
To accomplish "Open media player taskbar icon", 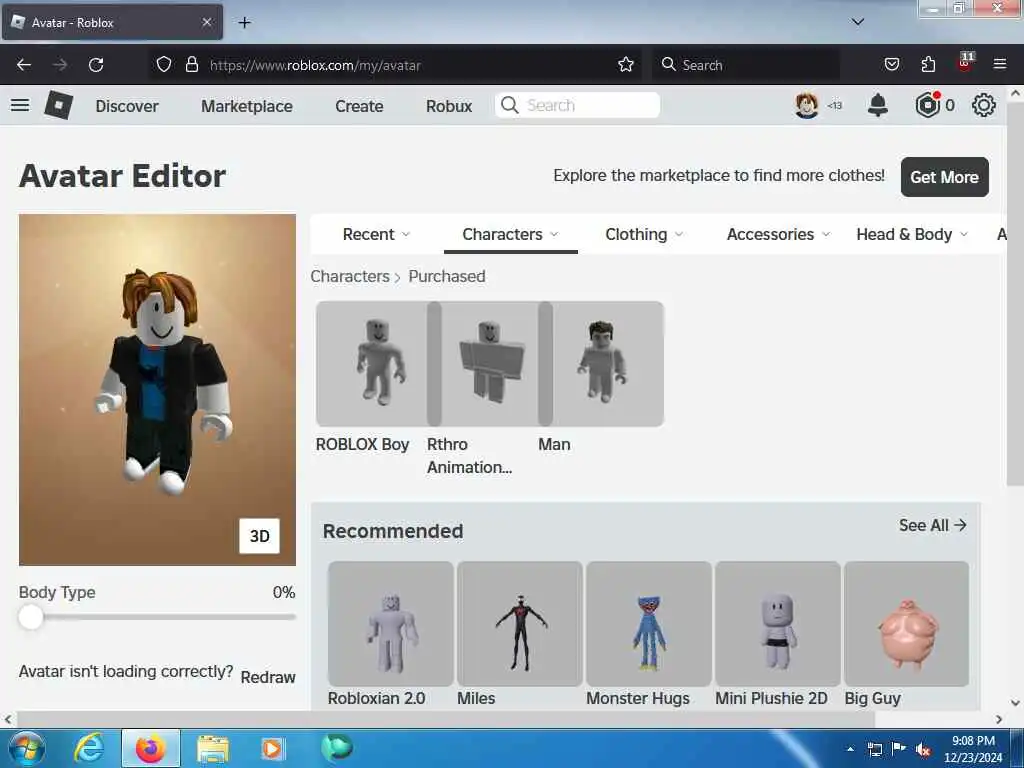I will tap(272, 749).
